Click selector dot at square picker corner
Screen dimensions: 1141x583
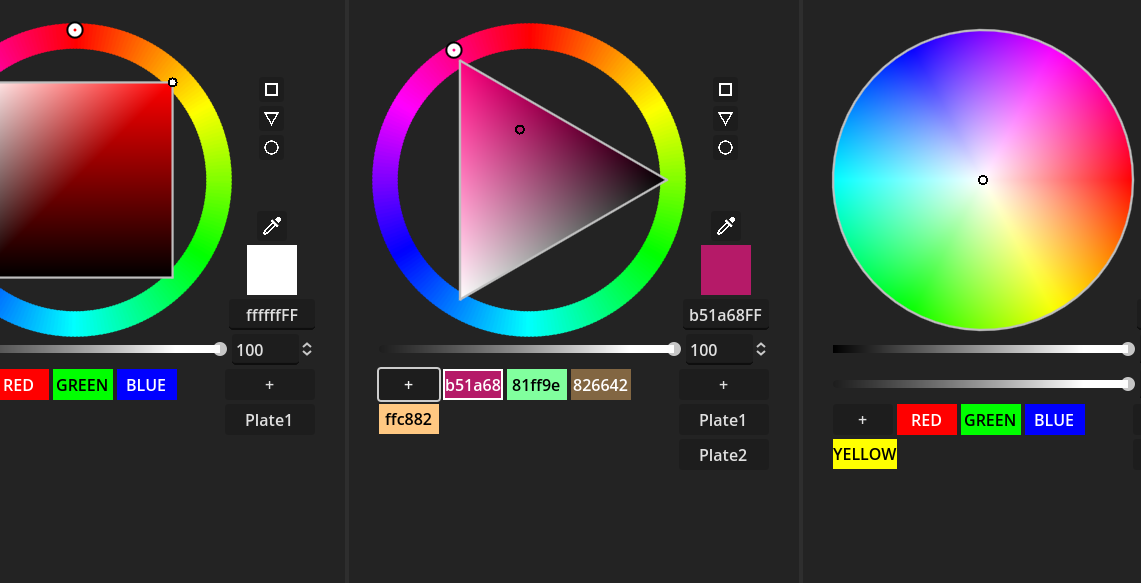(x=172, y=82)
